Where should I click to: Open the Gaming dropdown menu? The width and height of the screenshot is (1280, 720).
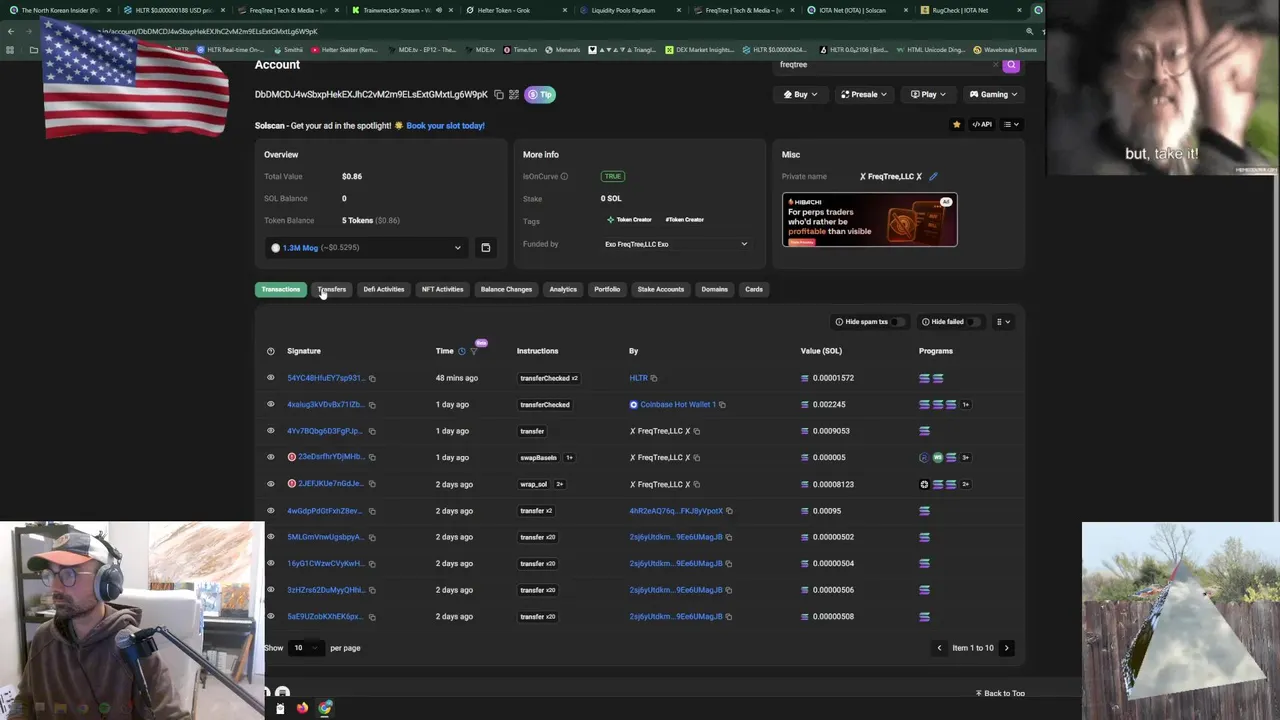[993, 94]
